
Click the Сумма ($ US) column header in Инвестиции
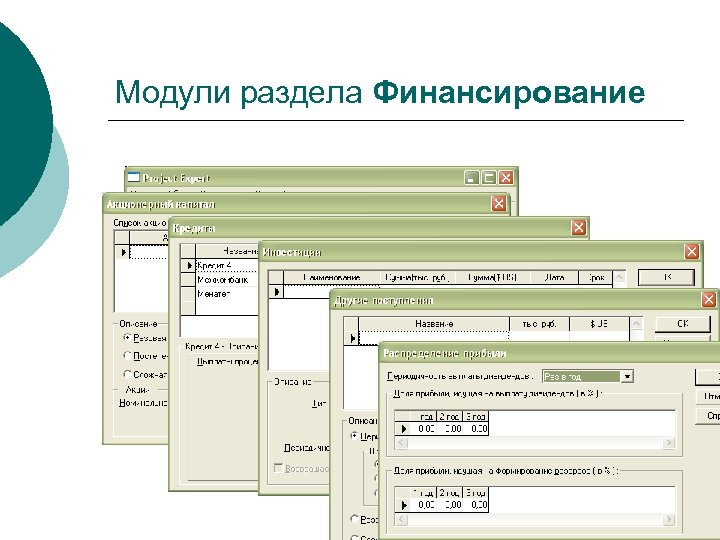[493, 277]
